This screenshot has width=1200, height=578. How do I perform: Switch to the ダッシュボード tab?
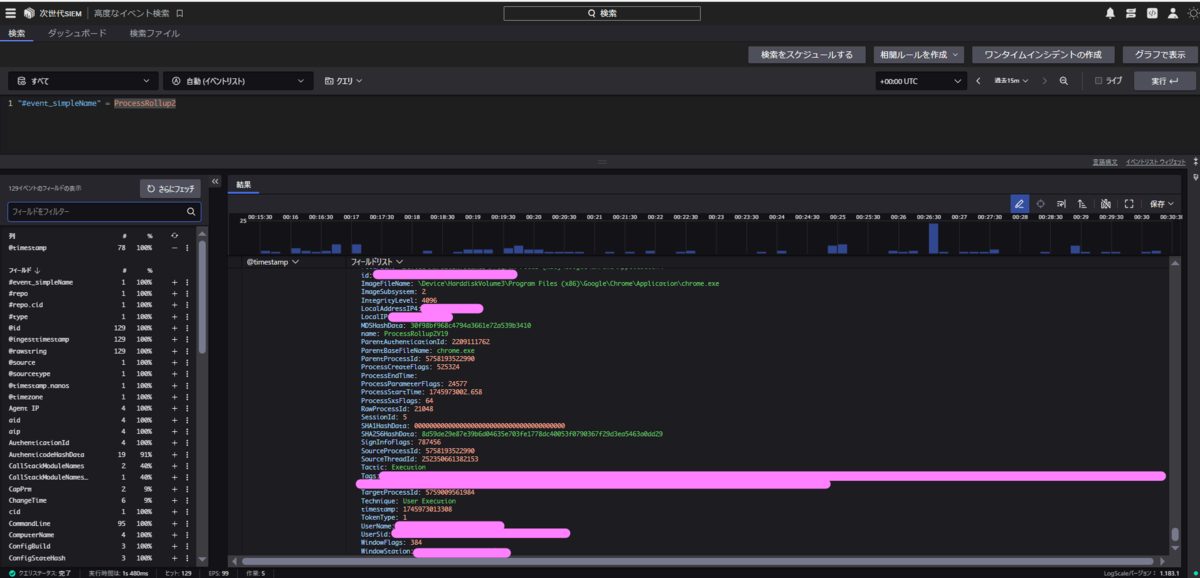pyautogui.click(x=79, y=33)
